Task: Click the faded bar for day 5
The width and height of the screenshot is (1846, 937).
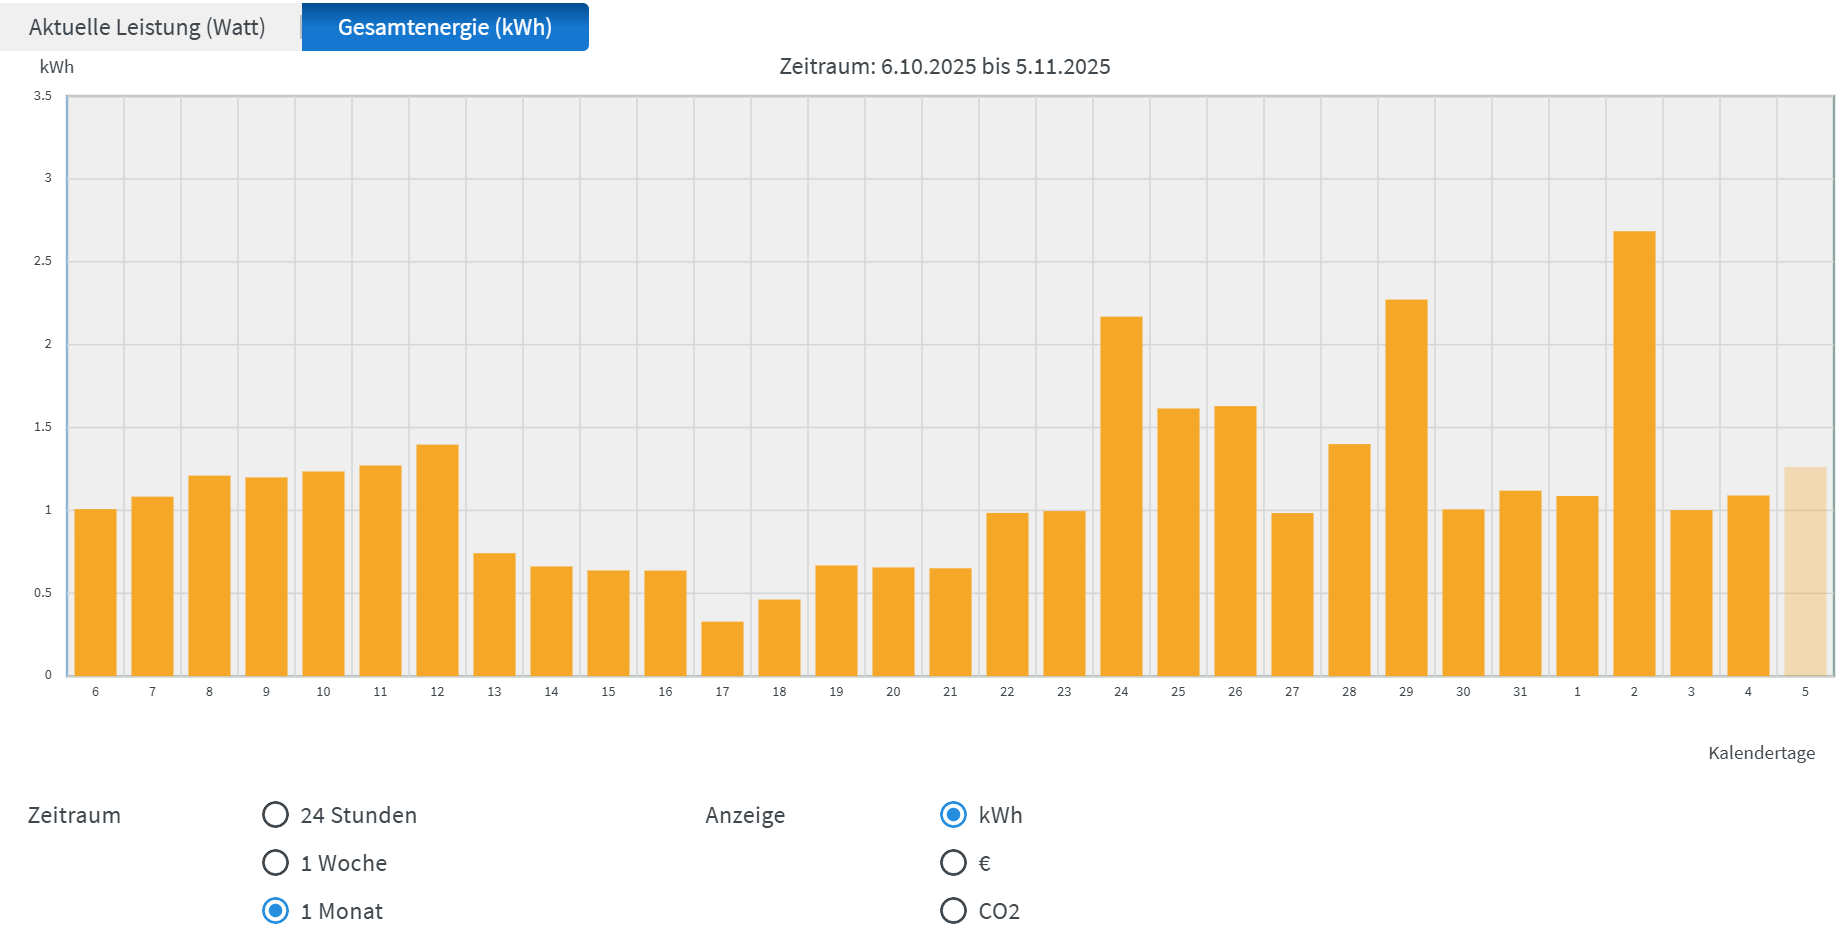Action: pyautogui.click(x=1805, y=571)
